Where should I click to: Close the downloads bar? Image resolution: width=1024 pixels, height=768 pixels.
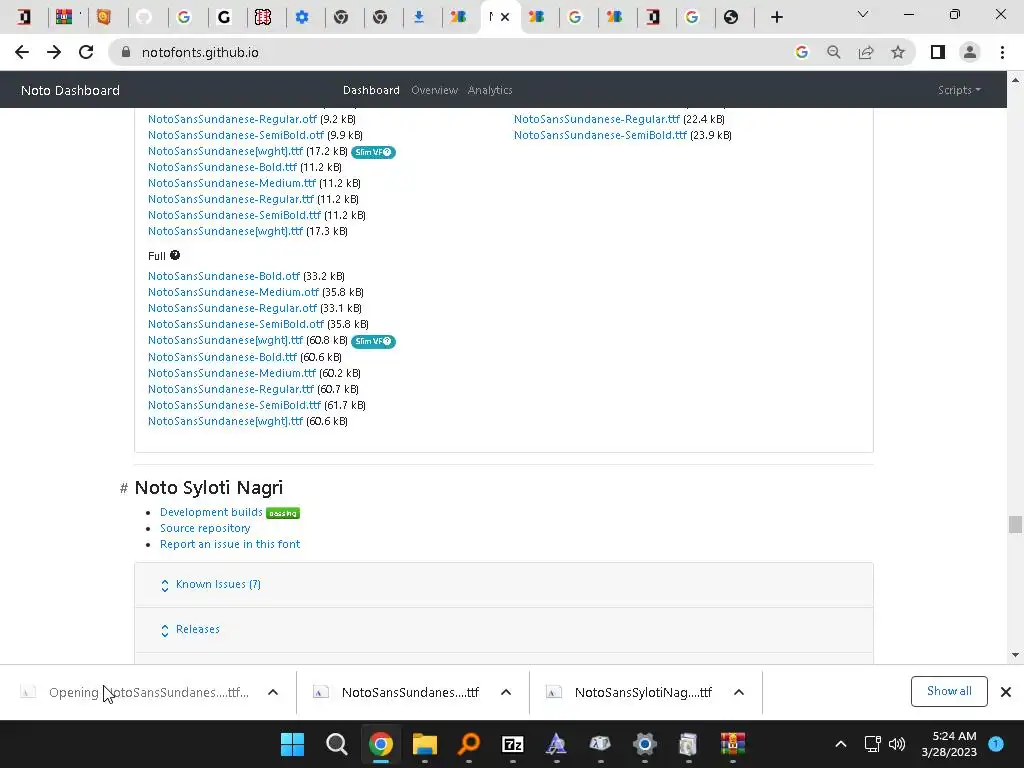1006,692
